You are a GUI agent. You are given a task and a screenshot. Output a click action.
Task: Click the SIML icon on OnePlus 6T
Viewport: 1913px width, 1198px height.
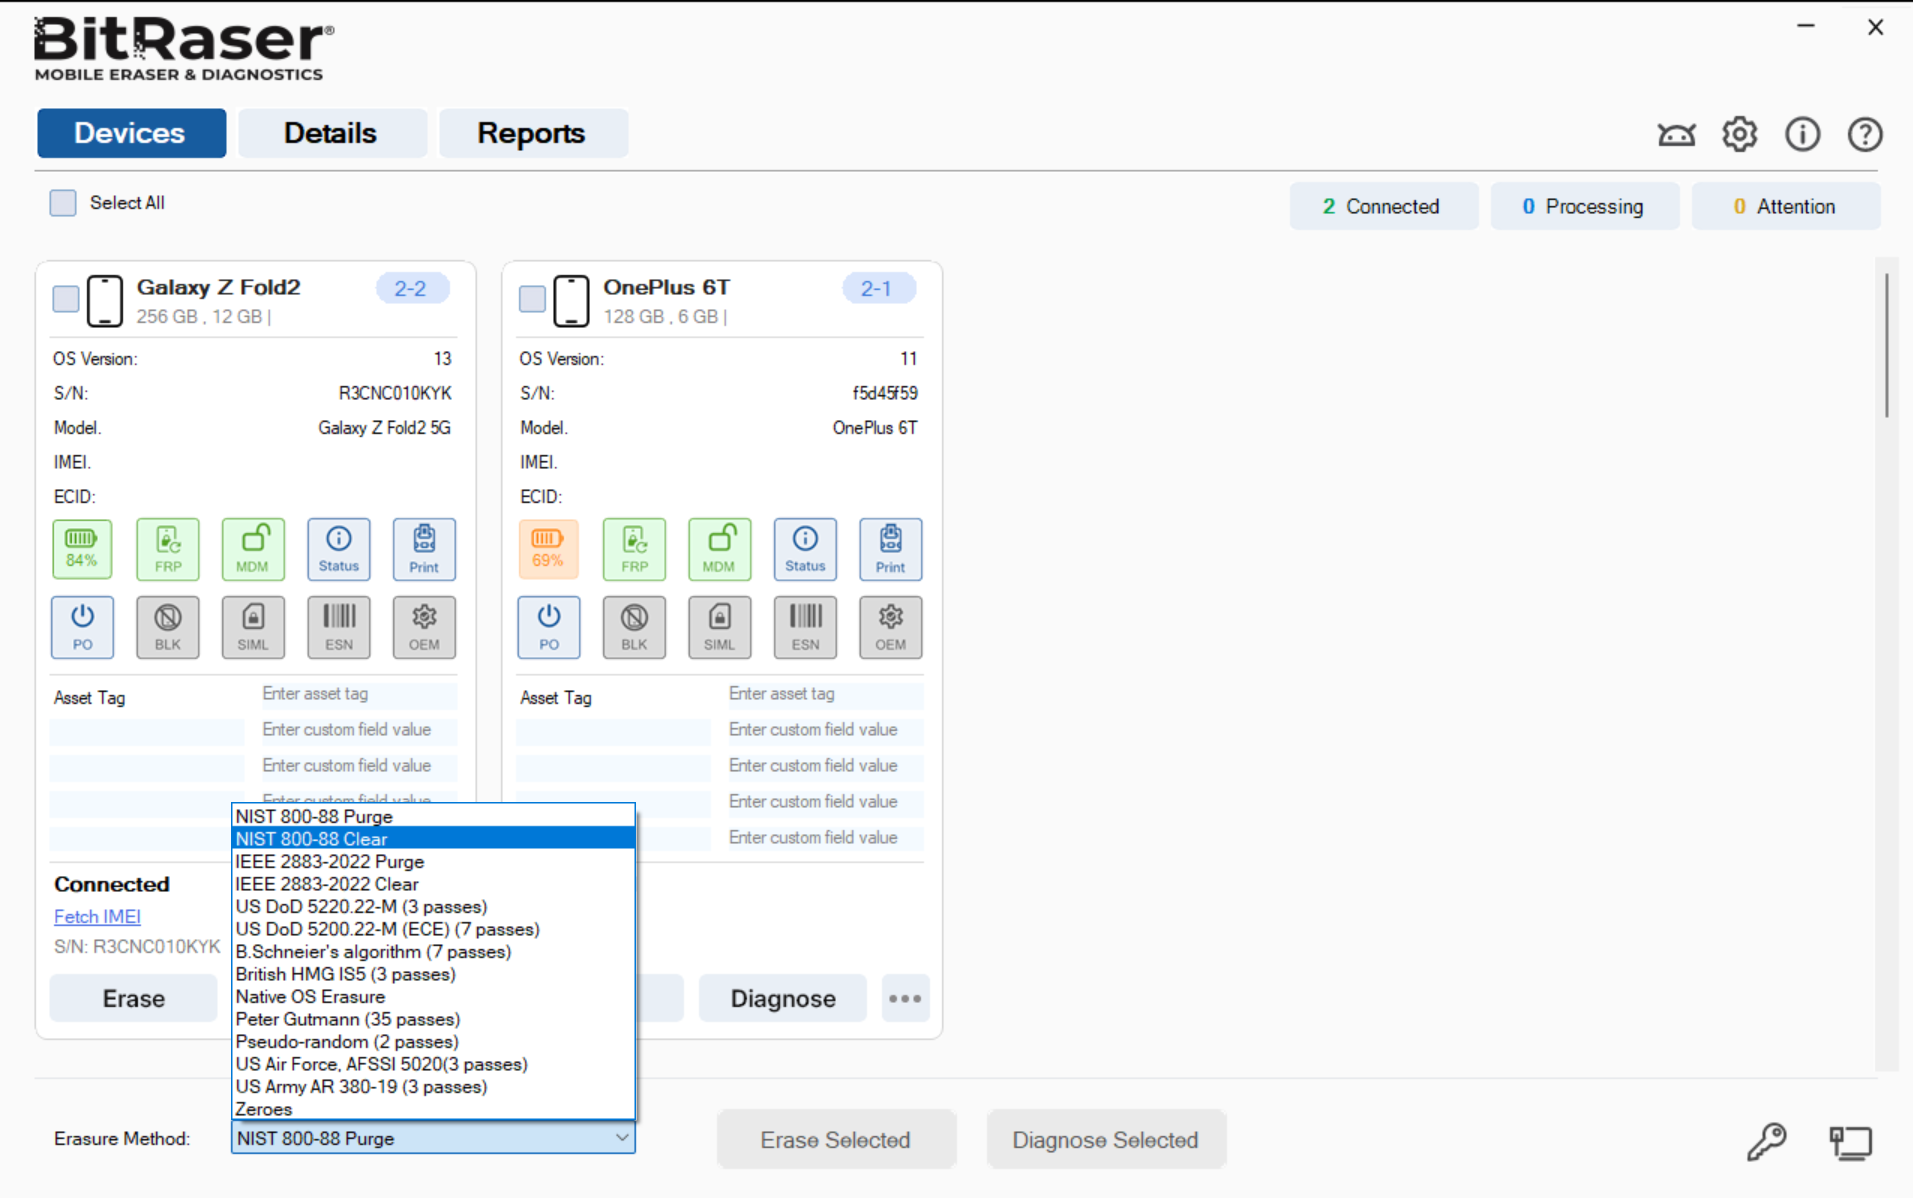tap(720, 627)
